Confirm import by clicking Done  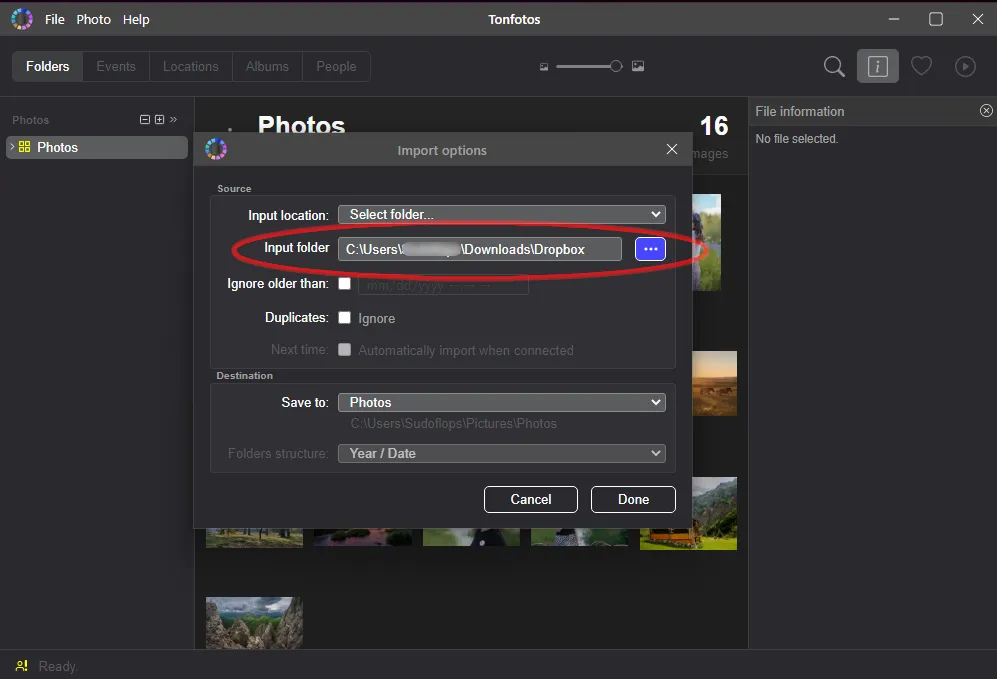633,499
